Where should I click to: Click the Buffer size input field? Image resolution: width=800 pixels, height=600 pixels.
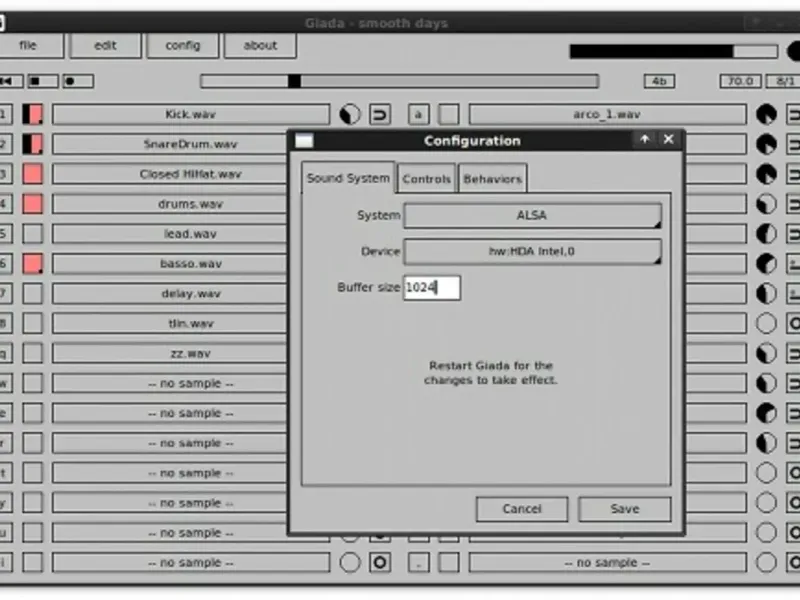pos(432,288)
